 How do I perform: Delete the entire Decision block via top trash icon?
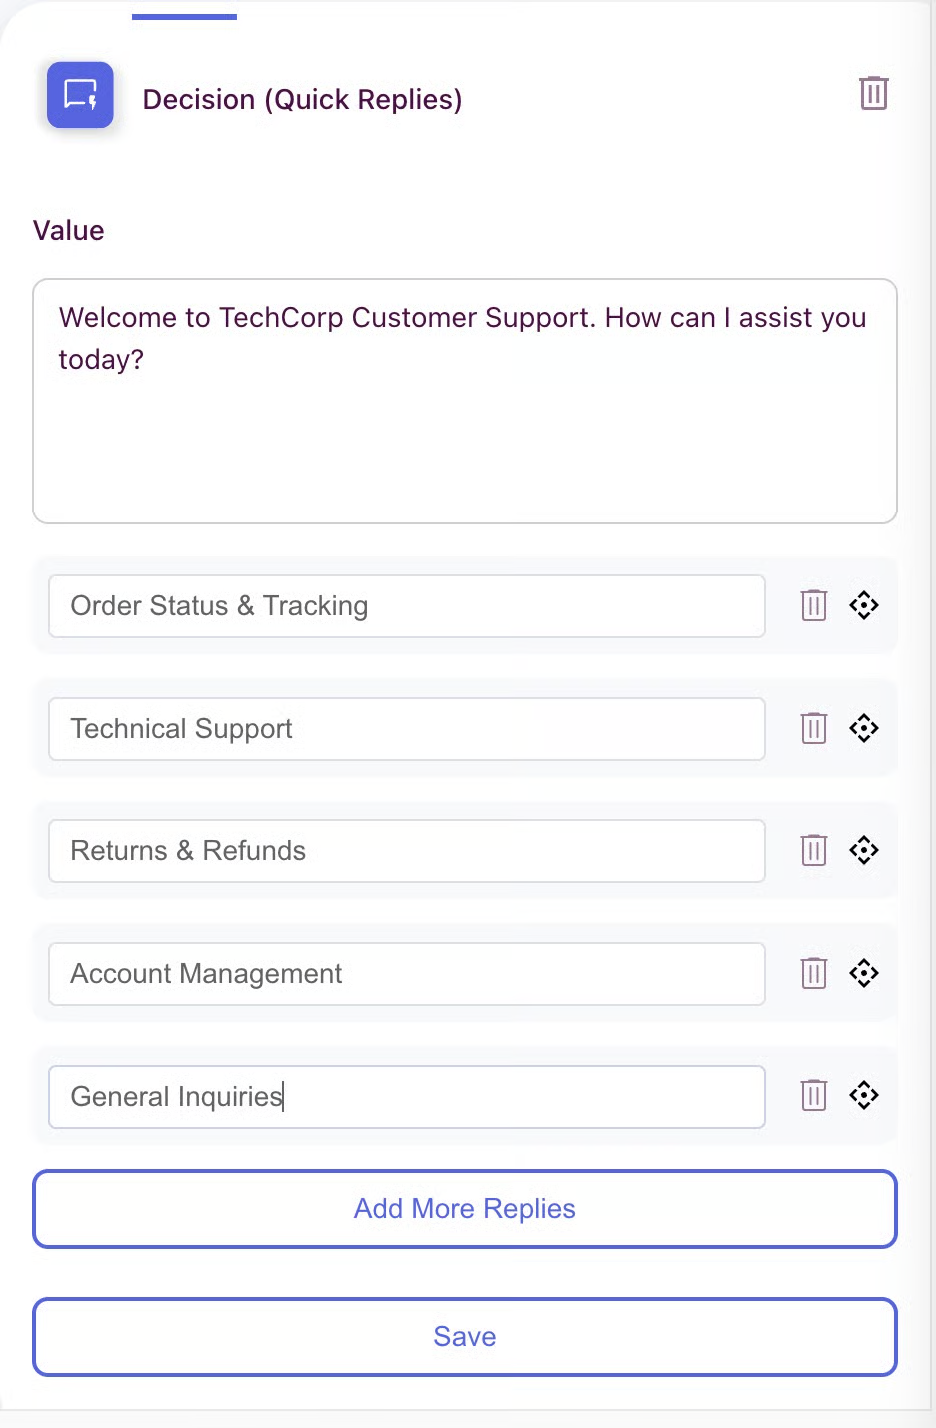(x=873, y=93)
